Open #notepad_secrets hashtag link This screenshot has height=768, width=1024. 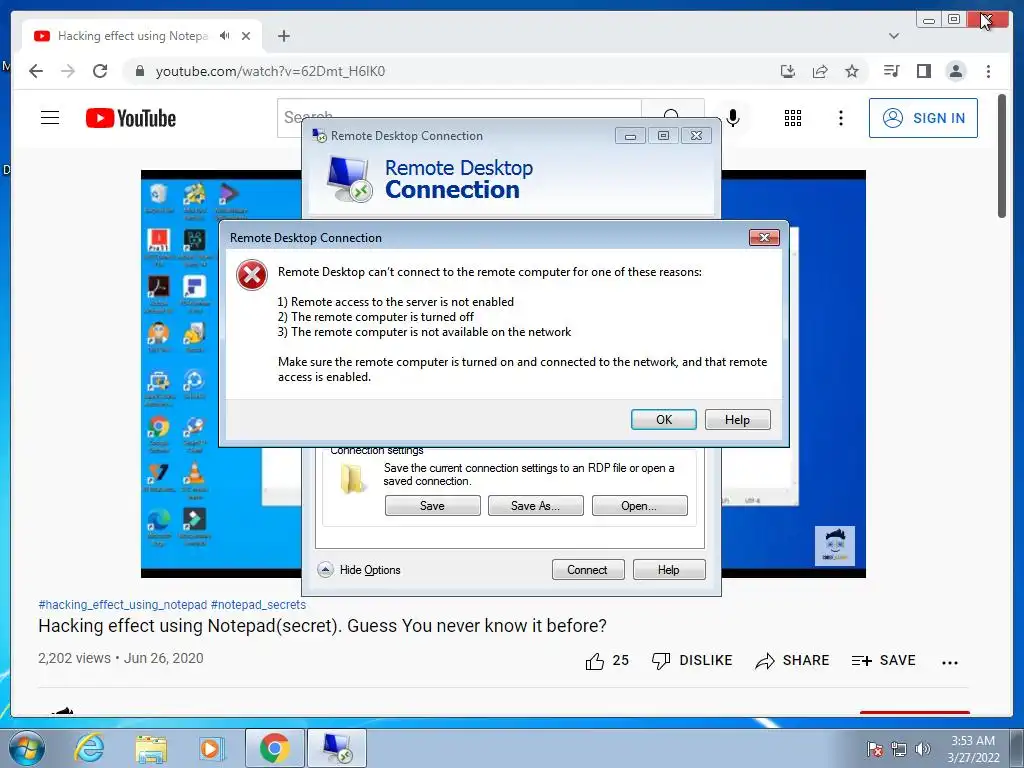coord(258,605)
